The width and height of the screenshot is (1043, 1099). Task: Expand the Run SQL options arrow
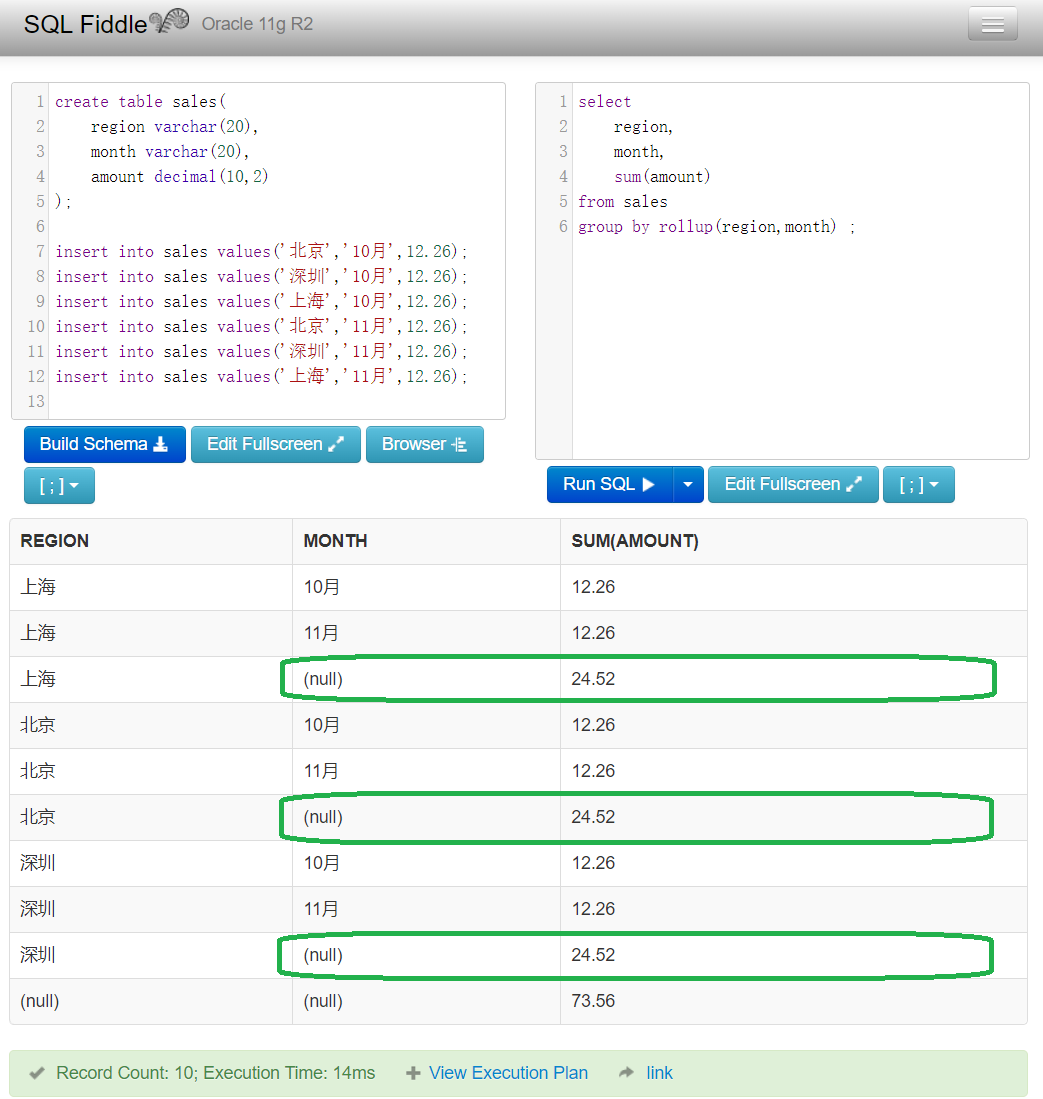tap(688, 484)
